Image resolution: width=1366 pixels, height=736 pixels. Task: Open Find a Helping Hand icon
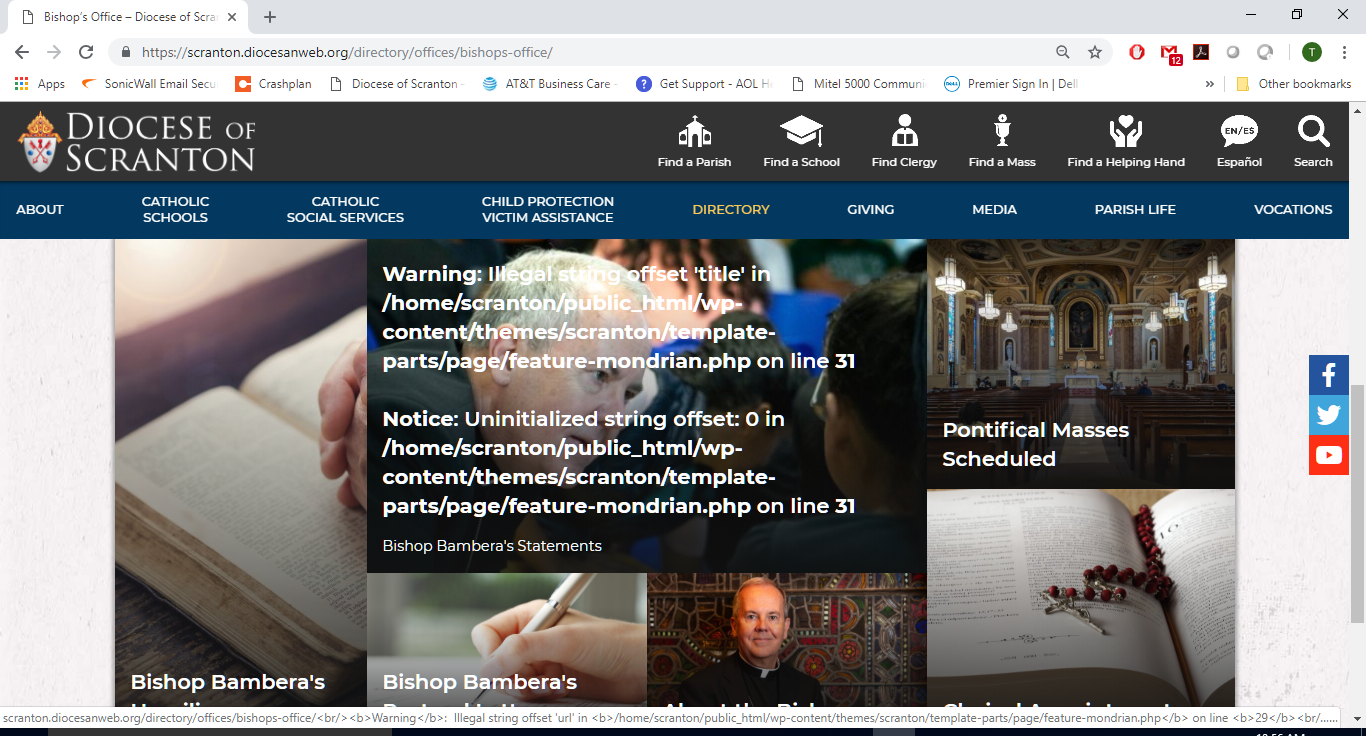(x=1125, y=132)
